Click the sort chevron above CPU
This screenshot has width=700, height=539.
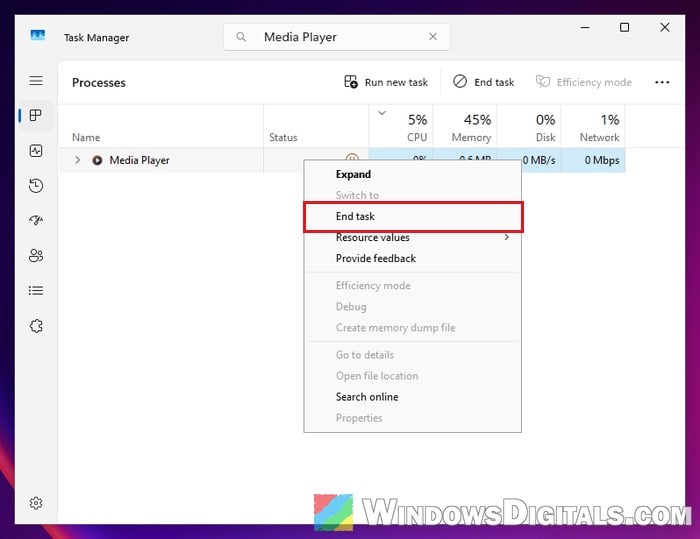tap(382, 113)
